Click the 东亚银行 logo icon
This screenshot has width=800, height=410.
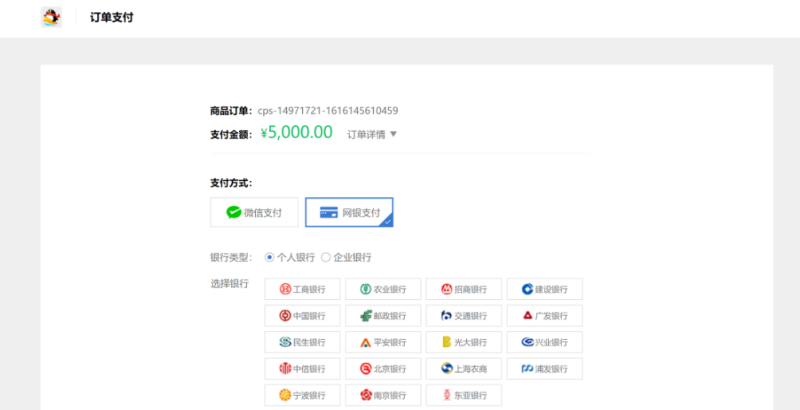446,395
